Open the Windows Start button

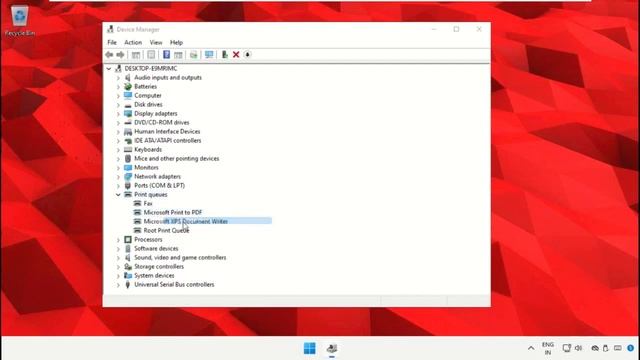tap(310, 348)
